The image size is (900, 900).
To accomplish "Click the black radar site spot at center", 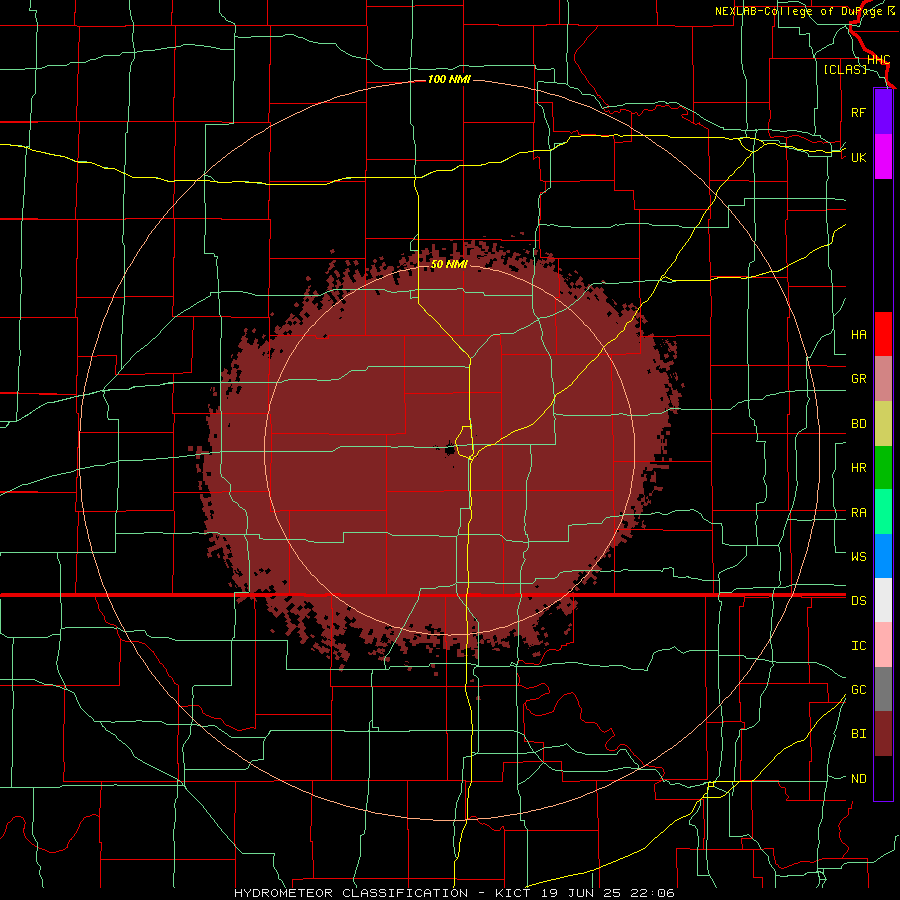I will [x=448, y=448].
